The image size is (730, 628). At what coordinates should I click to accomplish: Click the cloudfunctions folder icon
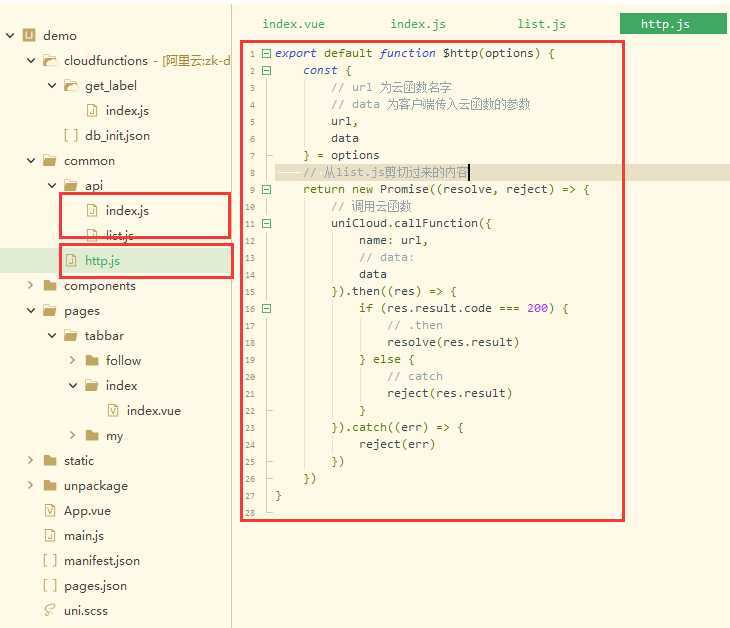(49, 61)
